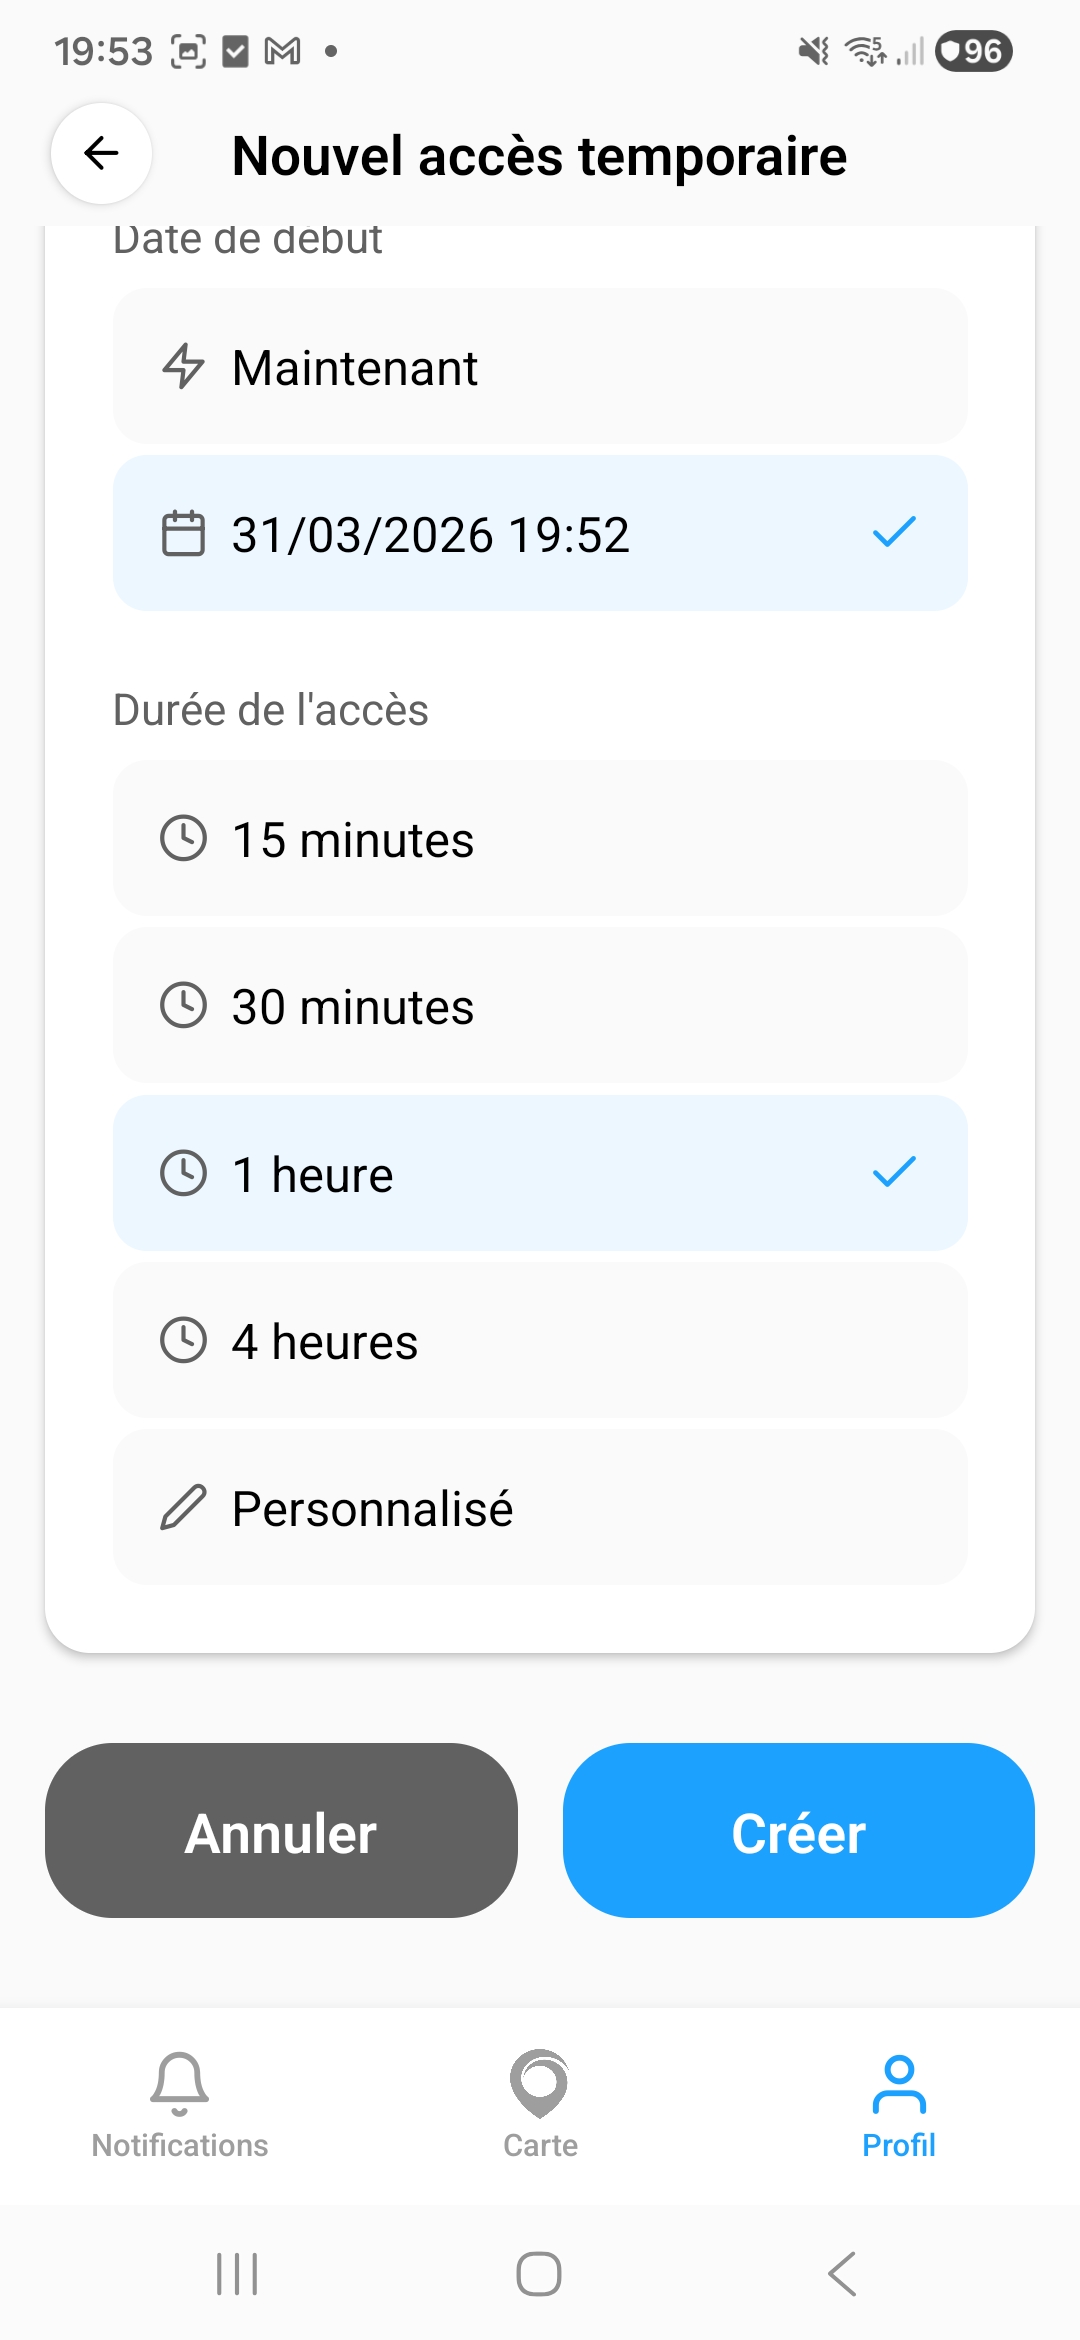This screenshot has height=2340, width=1080.
Task: Click the clock icon for 4 heures
Action: [x=184, y=1341]
